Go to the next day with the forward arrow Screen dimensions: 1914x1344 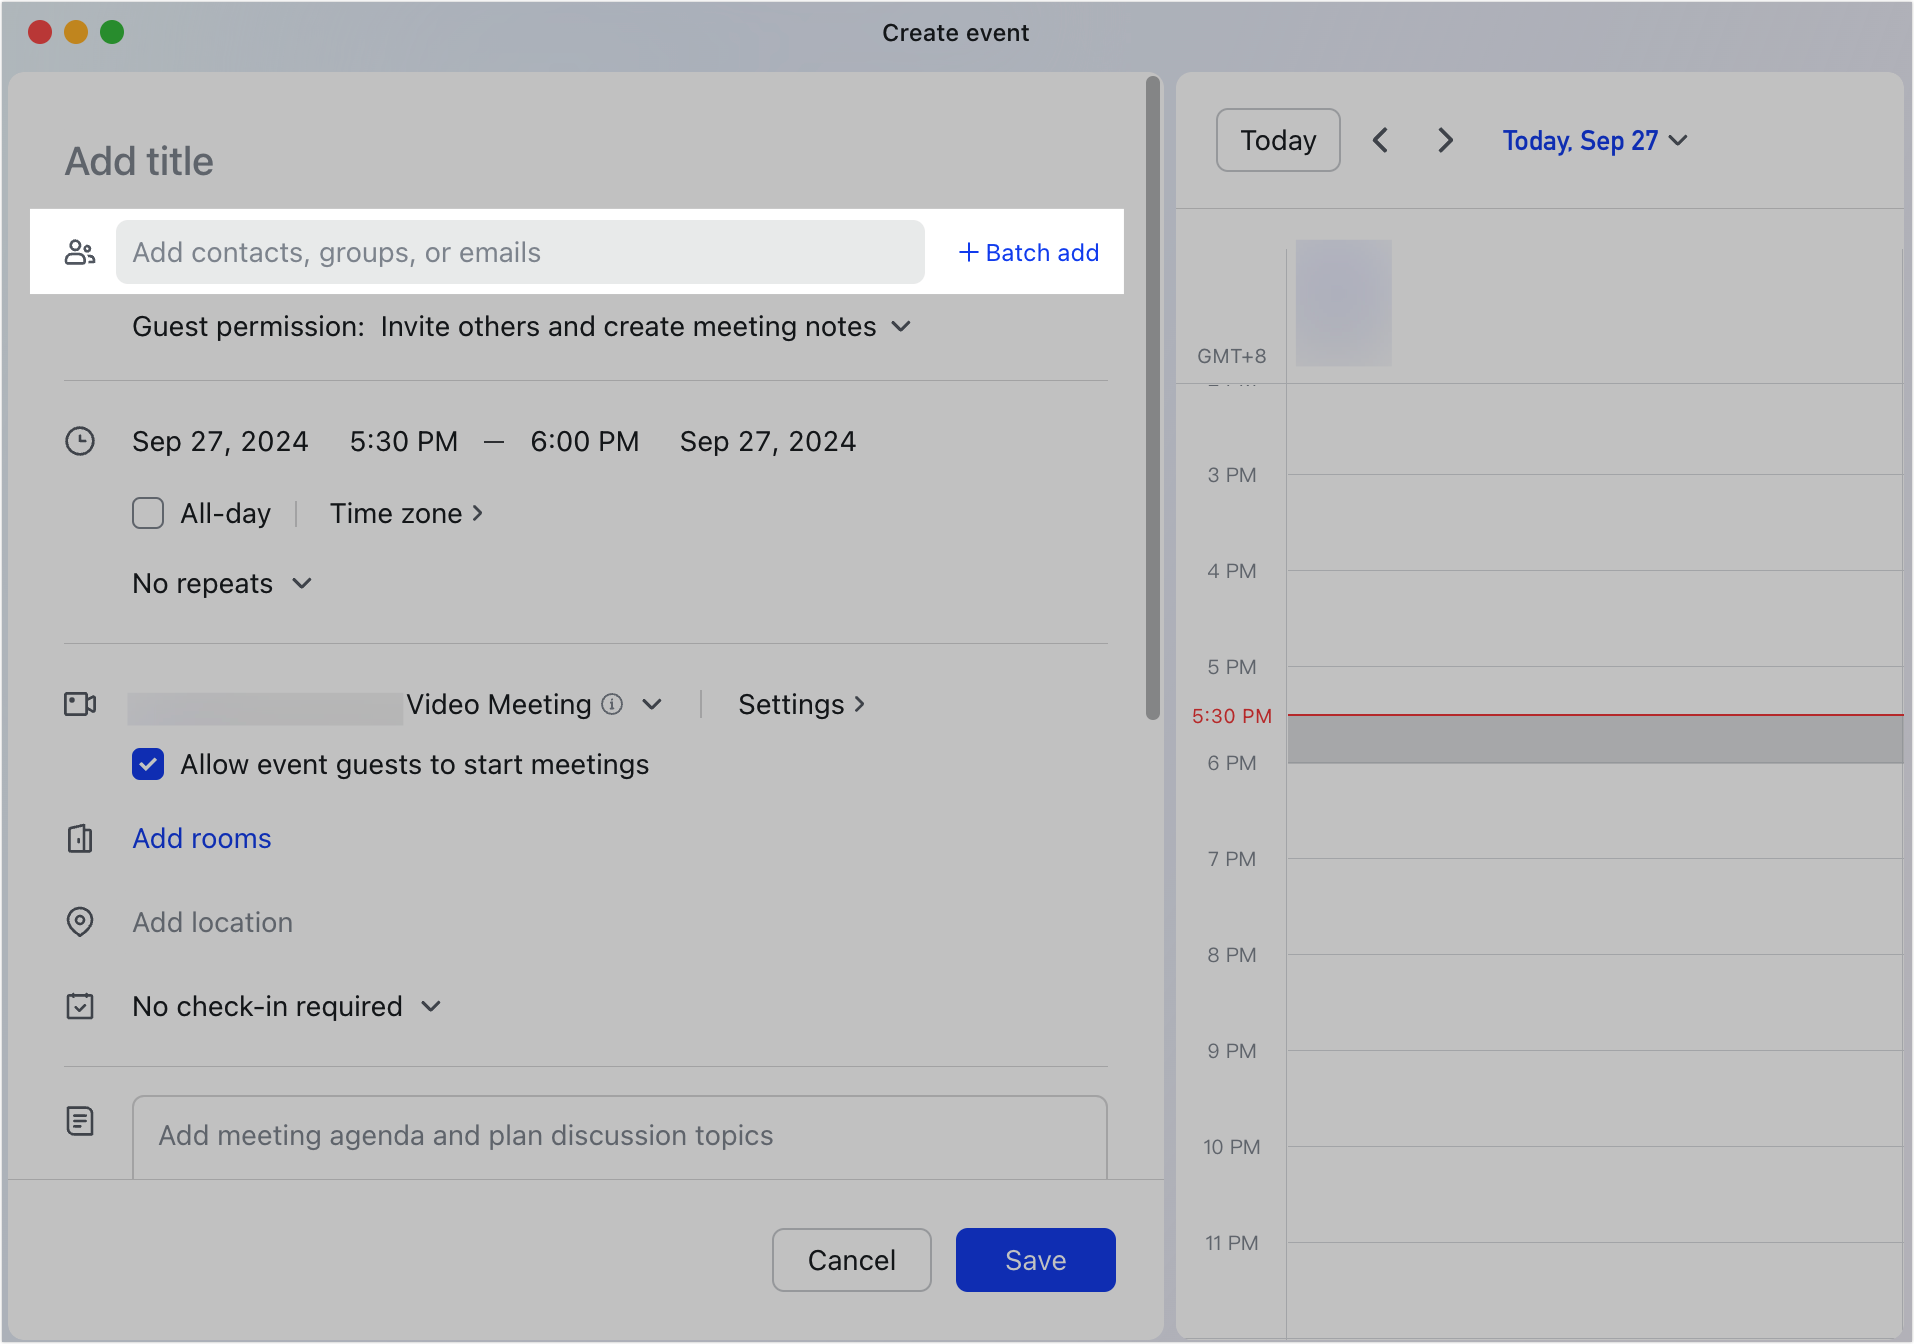[x=1445, y=140]
